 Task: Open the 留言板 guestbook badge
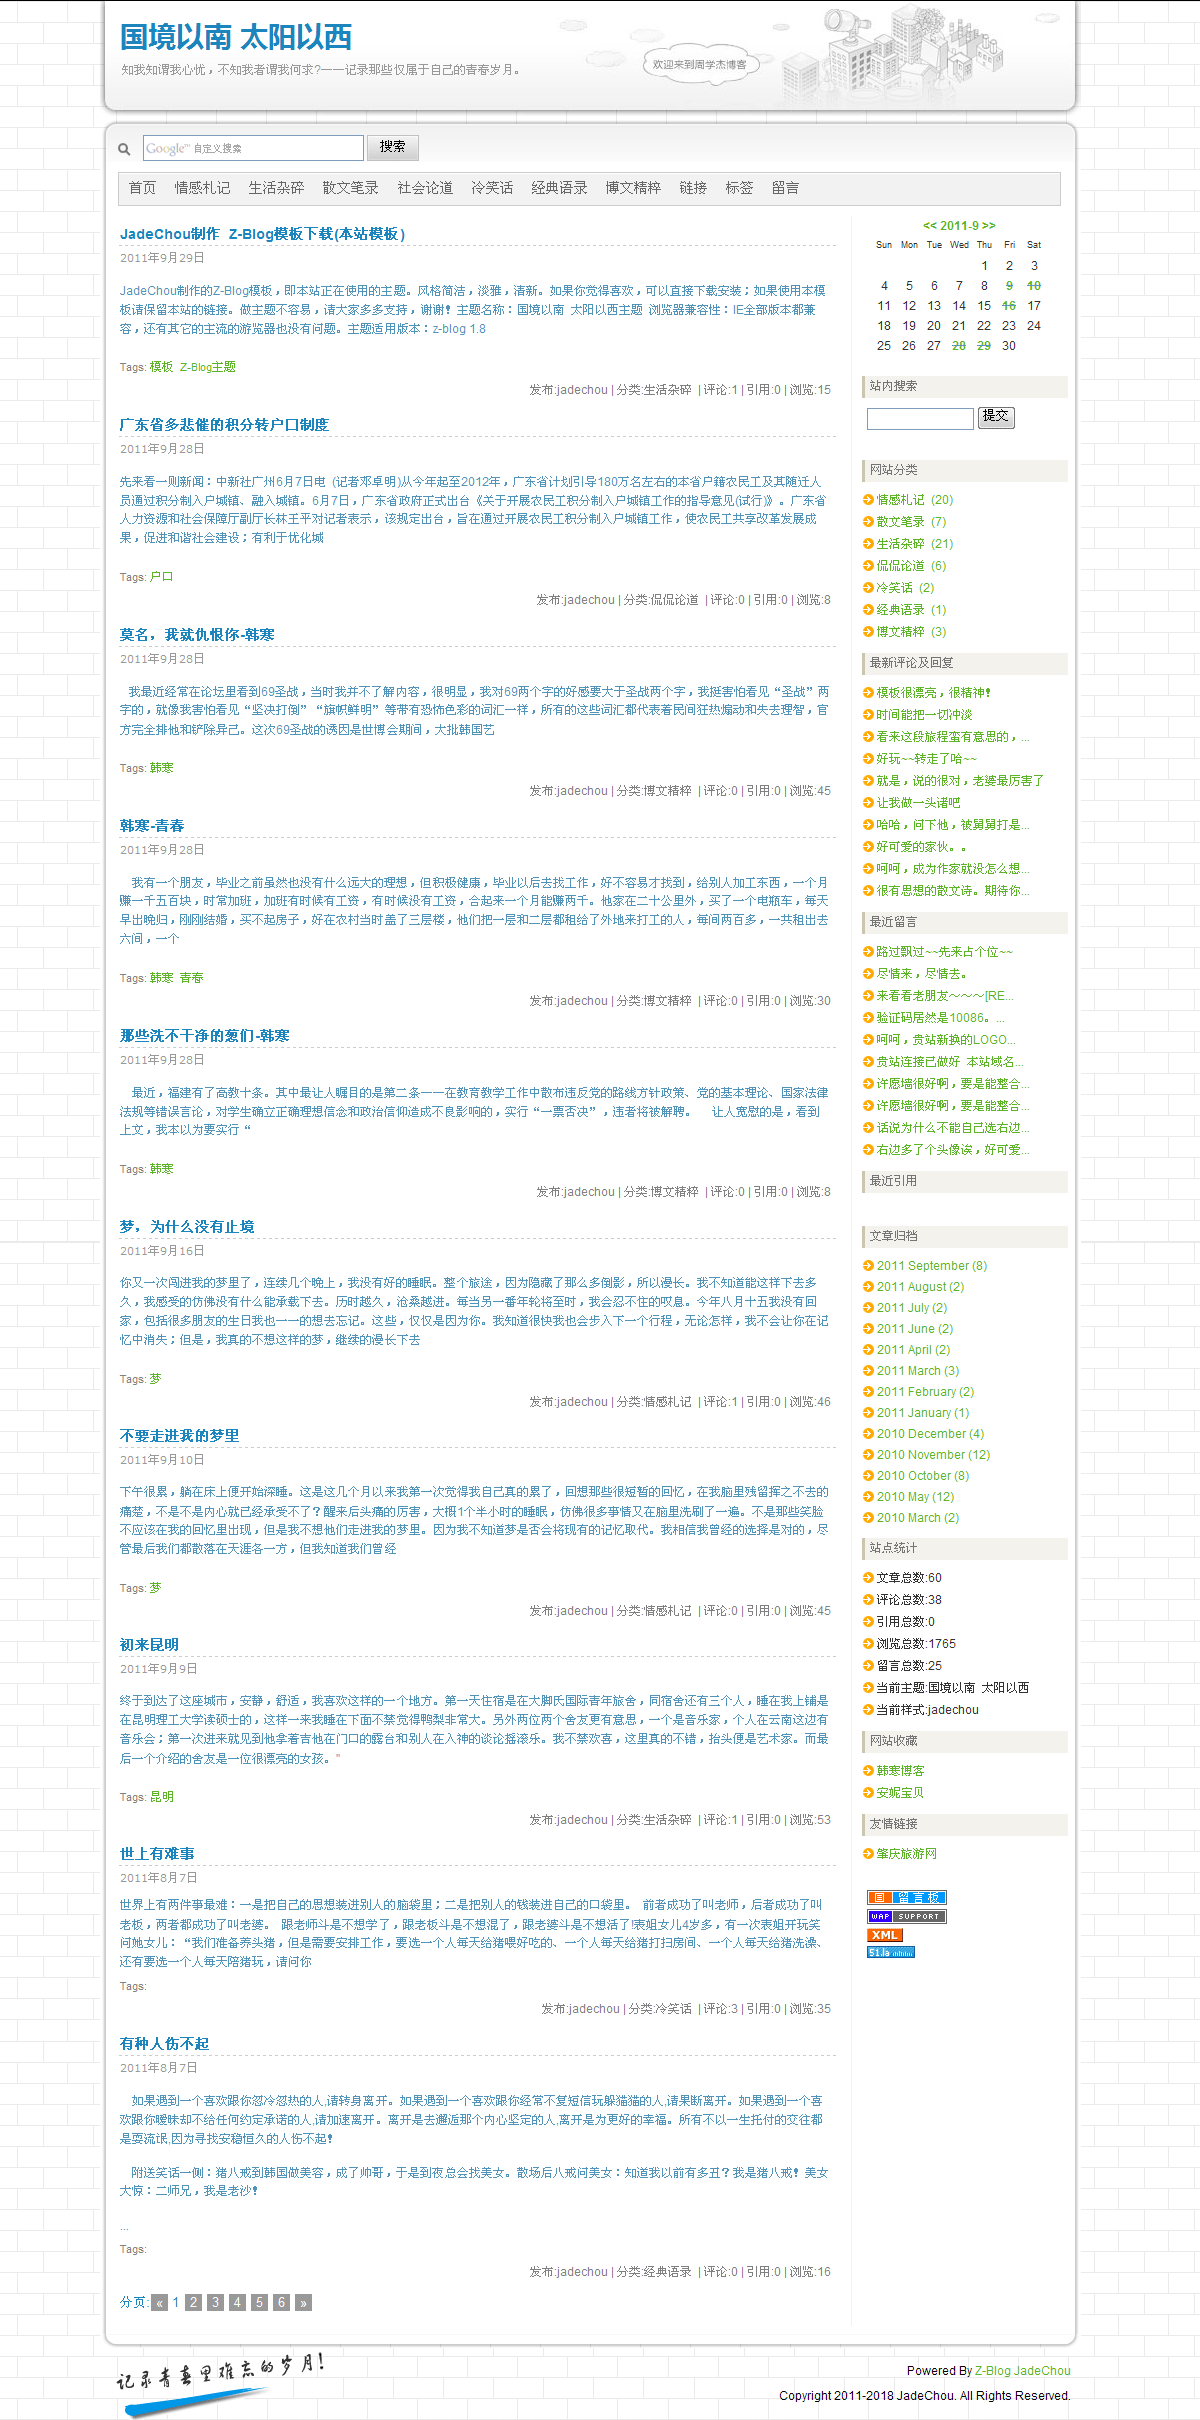906,1897
